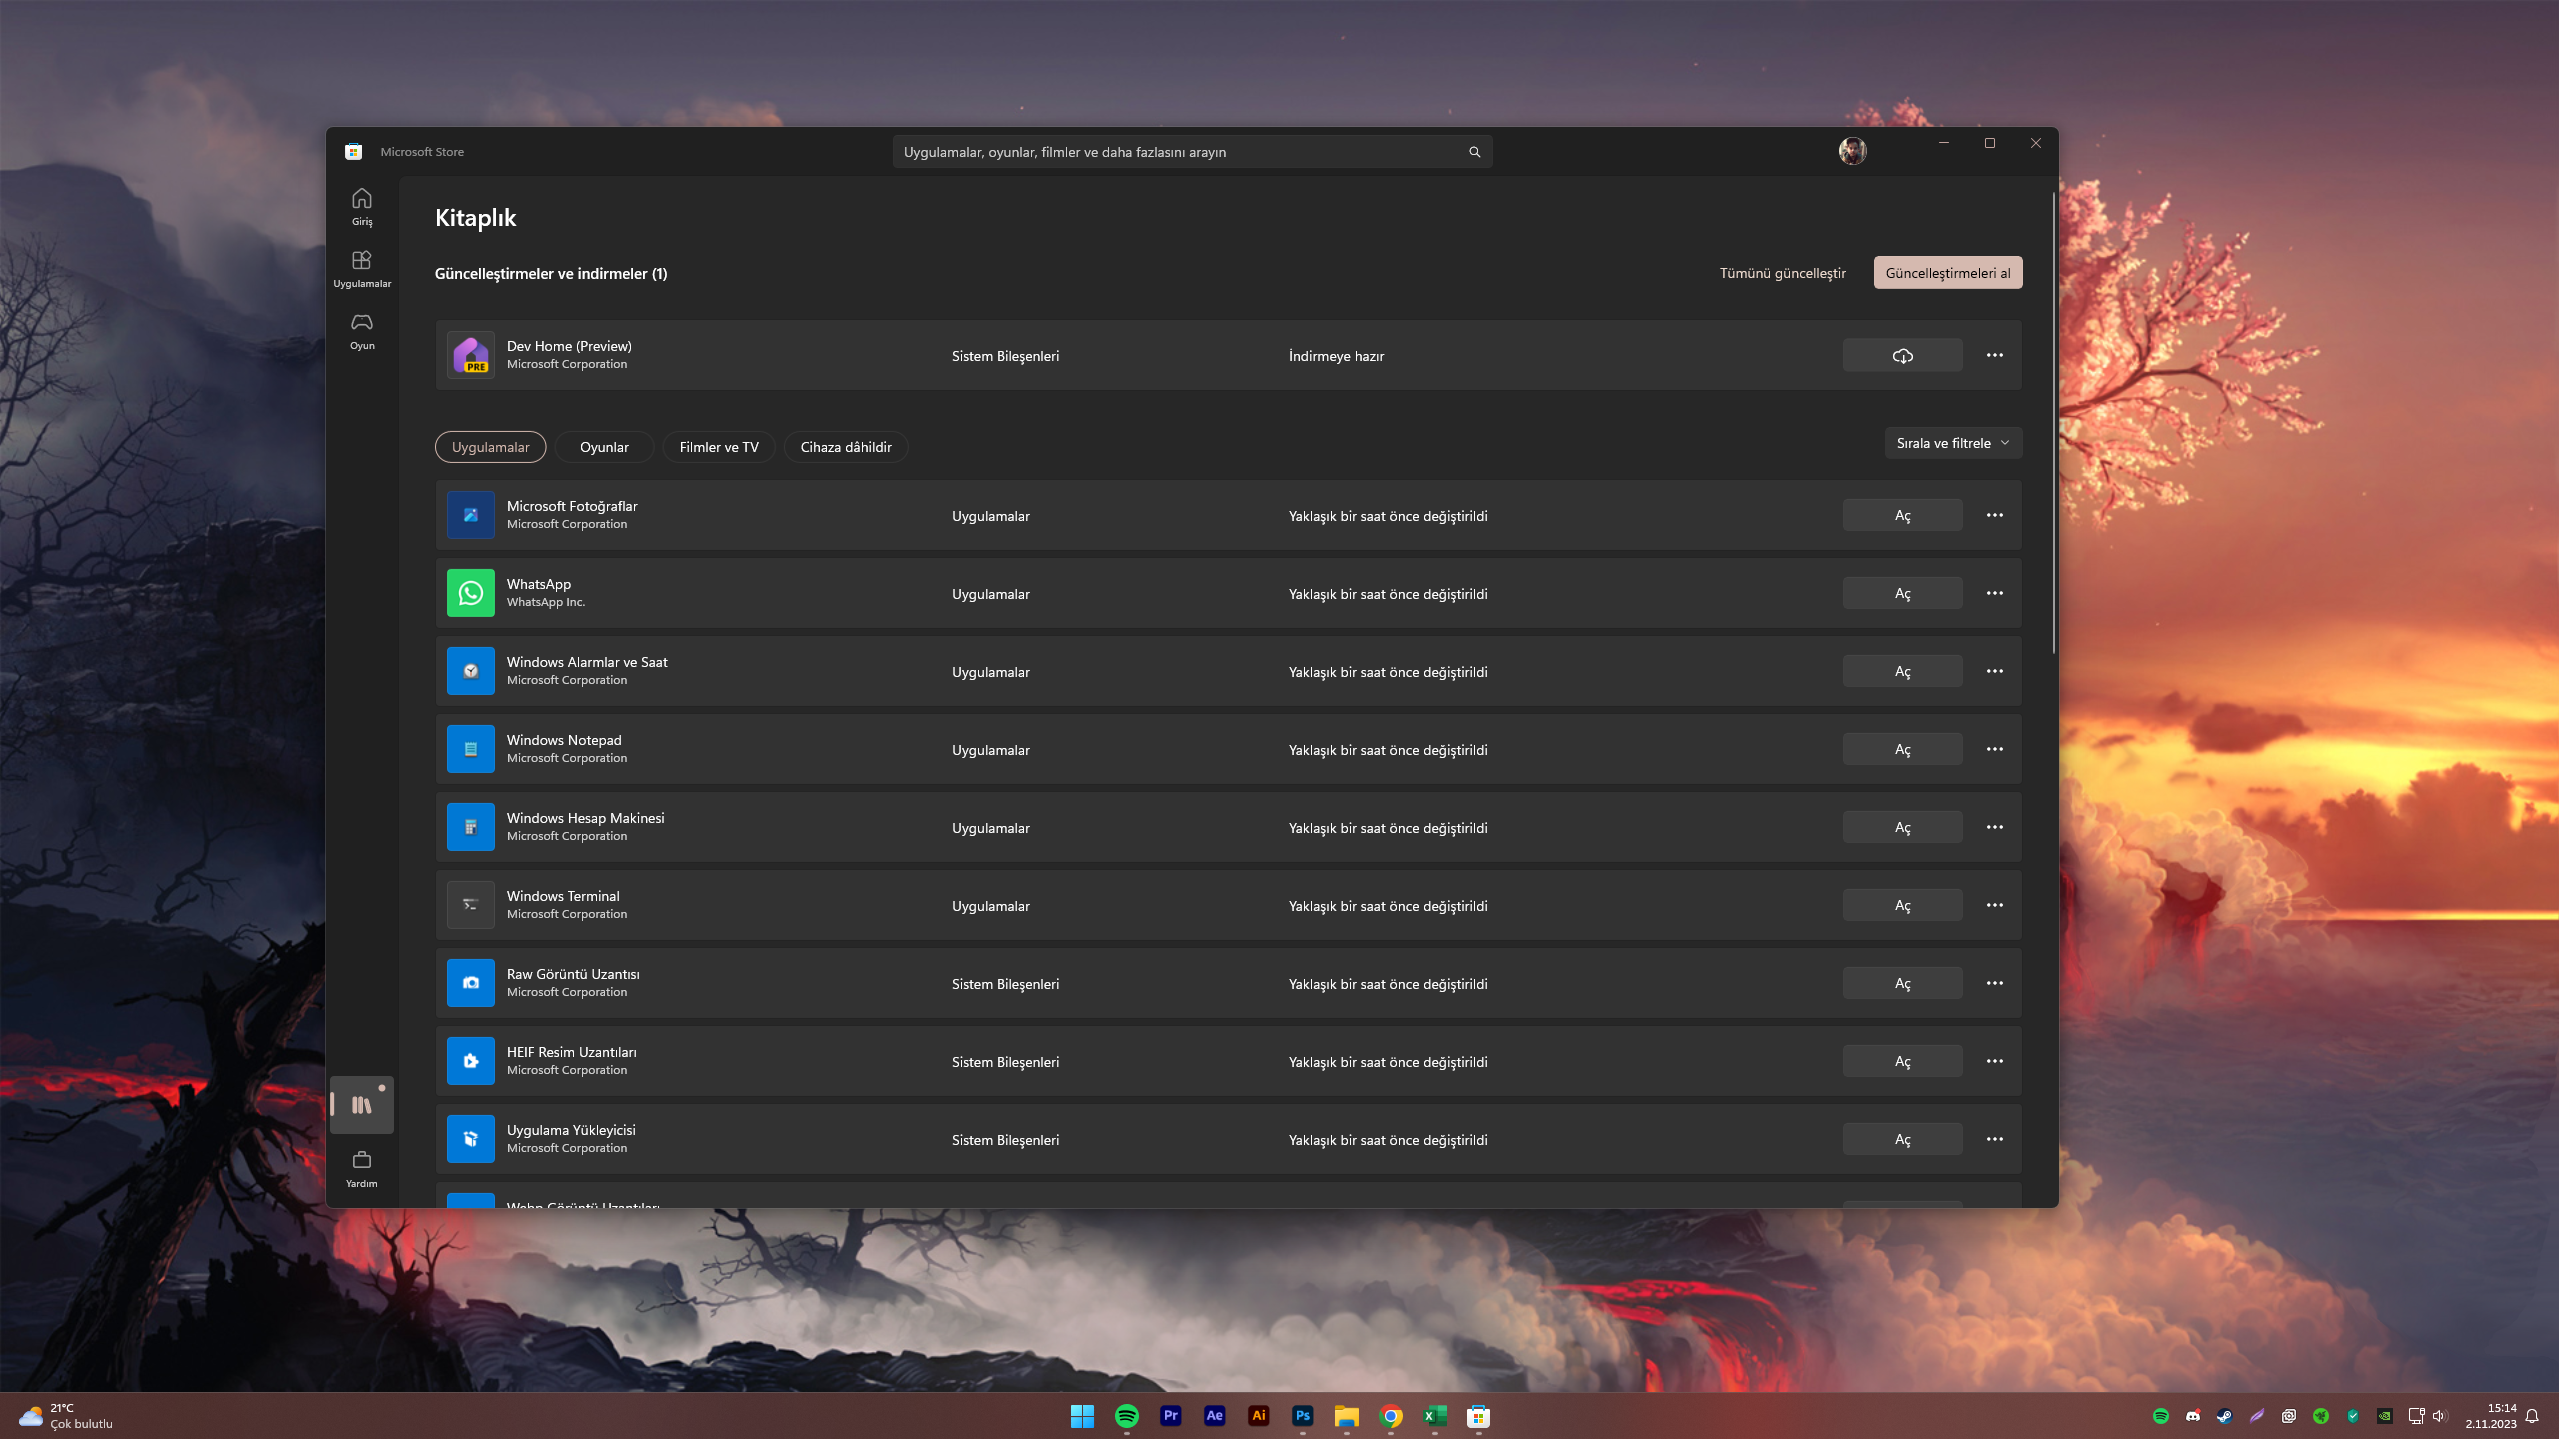Click Aç button for Windows Notepad
Viewport: 2559px width, 1439px height.
point(1901,749)
